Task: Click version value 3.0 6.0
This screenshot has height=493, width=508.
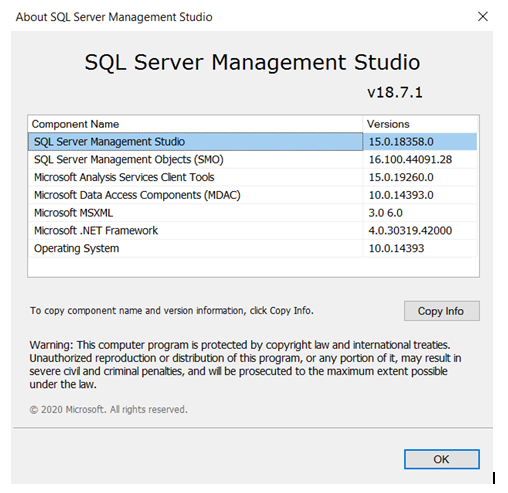Action: click(385, 213)
